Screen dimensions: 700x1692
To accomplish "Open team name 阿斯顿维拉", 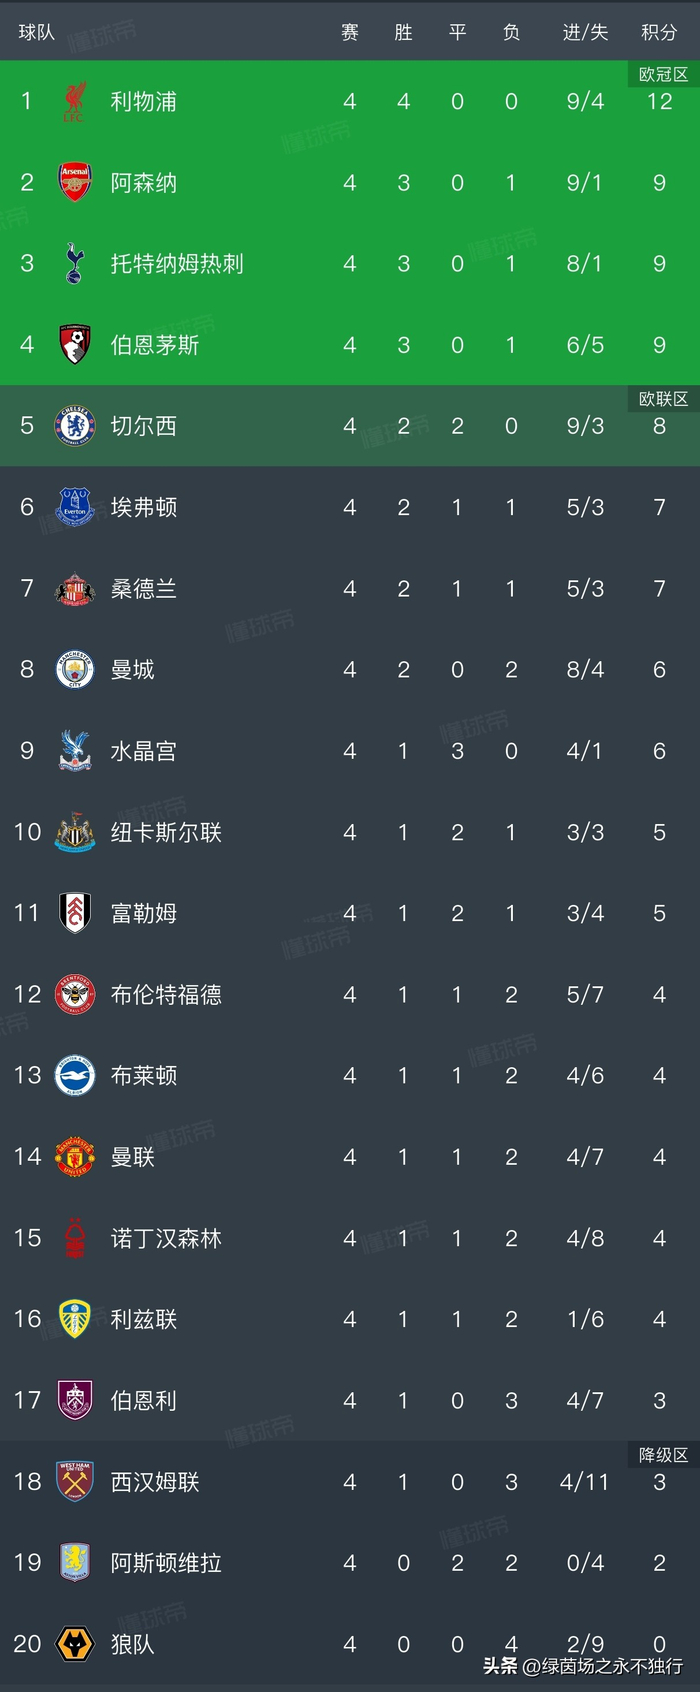I will coord(166,1563).
